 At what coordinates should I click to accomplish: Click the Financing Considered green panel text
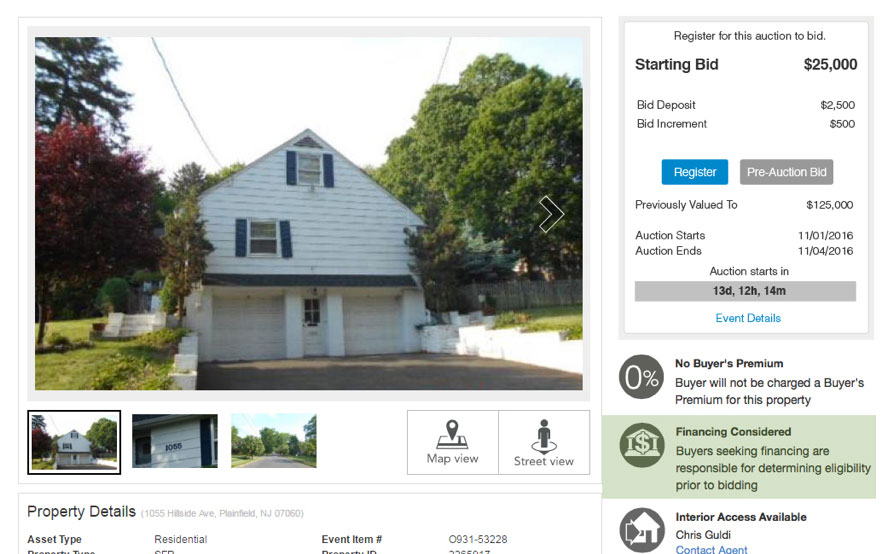coord(773,468)
